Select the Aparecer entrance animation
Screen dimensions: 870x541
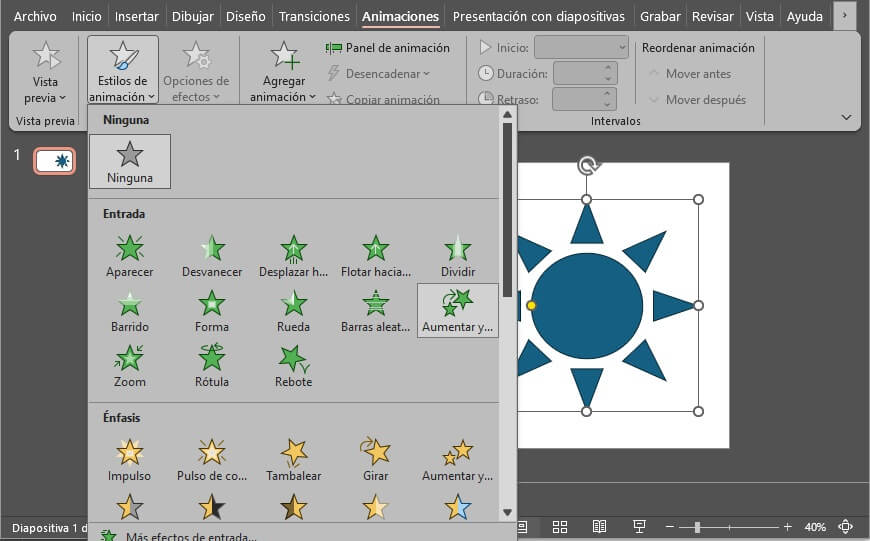(x=130, y=256)
